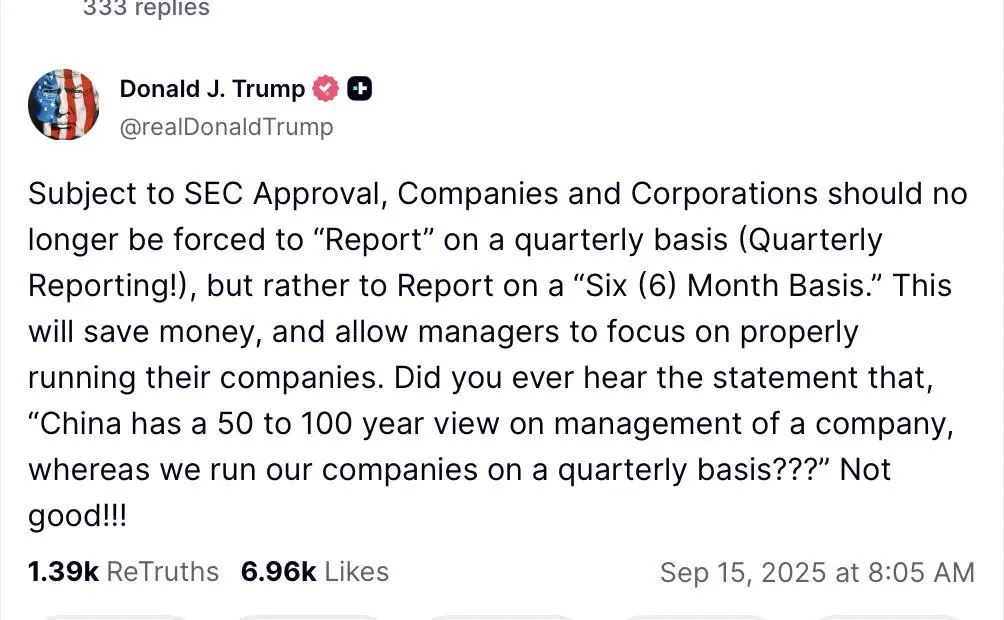Click the rightmost pill button in the bottom action row
The width and height of the screenshot is (1004, 620).
pyautogui.click(x=888, y=617)
